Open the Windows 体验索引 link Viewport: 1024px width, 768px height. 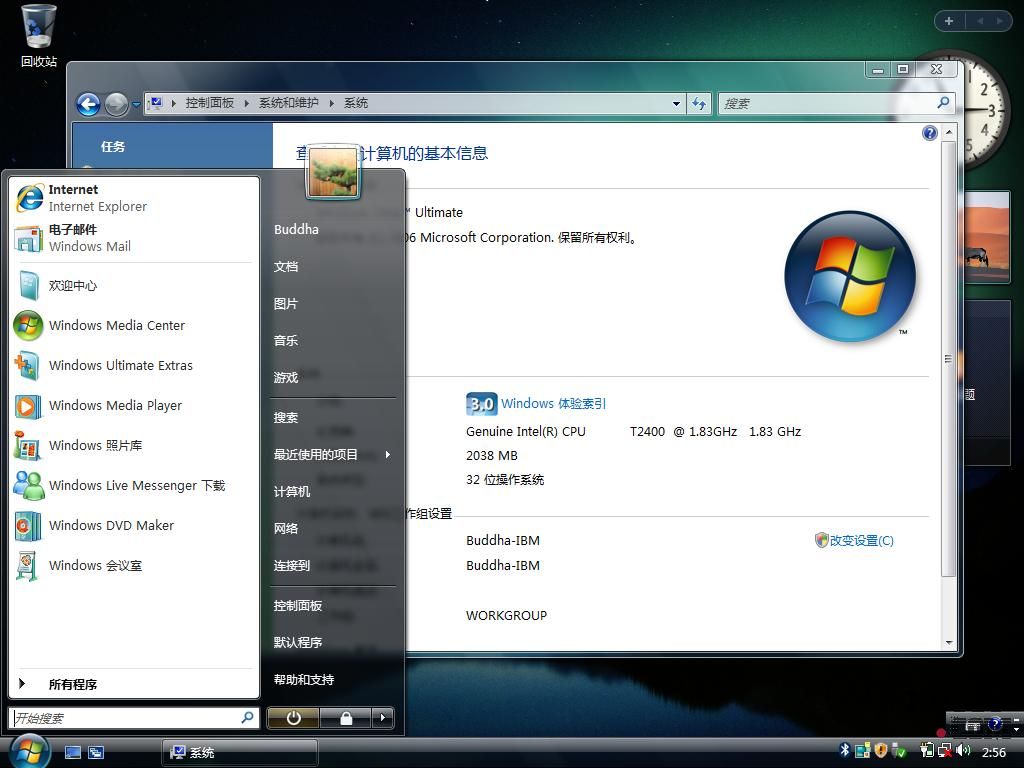pos(553,403)
